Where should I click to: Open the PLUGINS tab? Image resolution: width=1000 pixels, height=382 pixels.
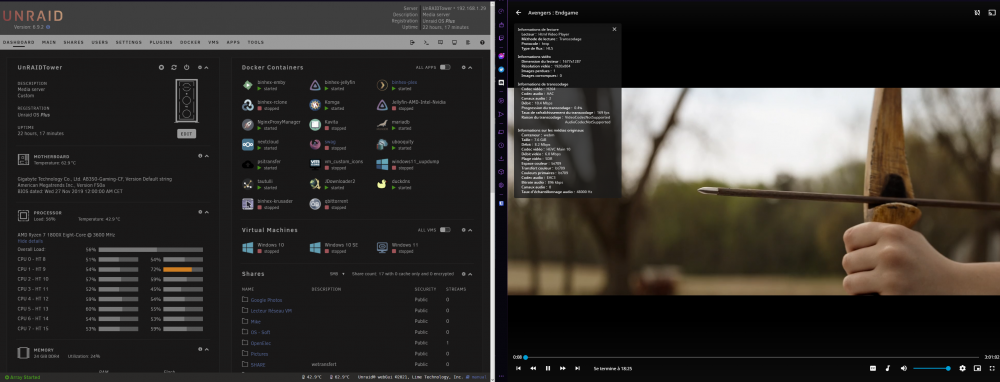(161, 42)
